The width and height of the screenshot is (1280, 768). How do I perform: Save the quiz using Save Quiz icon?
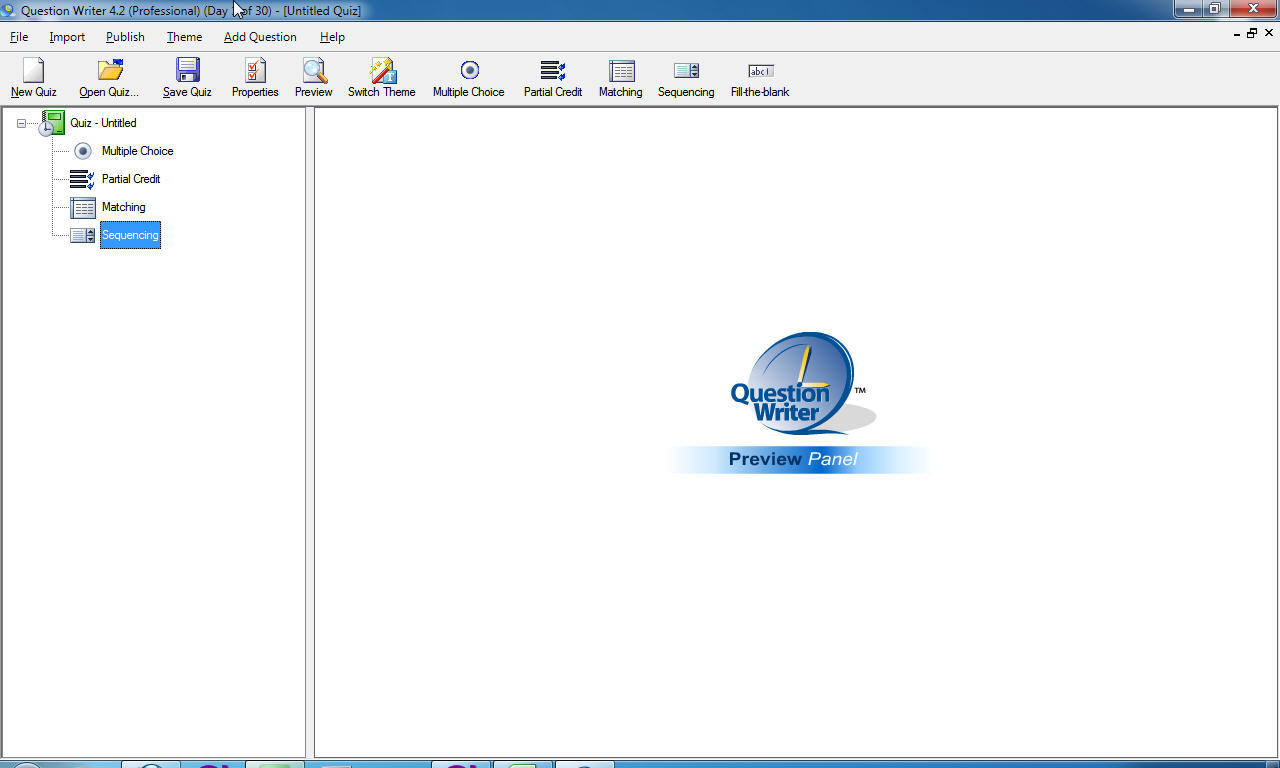point(187,70)
